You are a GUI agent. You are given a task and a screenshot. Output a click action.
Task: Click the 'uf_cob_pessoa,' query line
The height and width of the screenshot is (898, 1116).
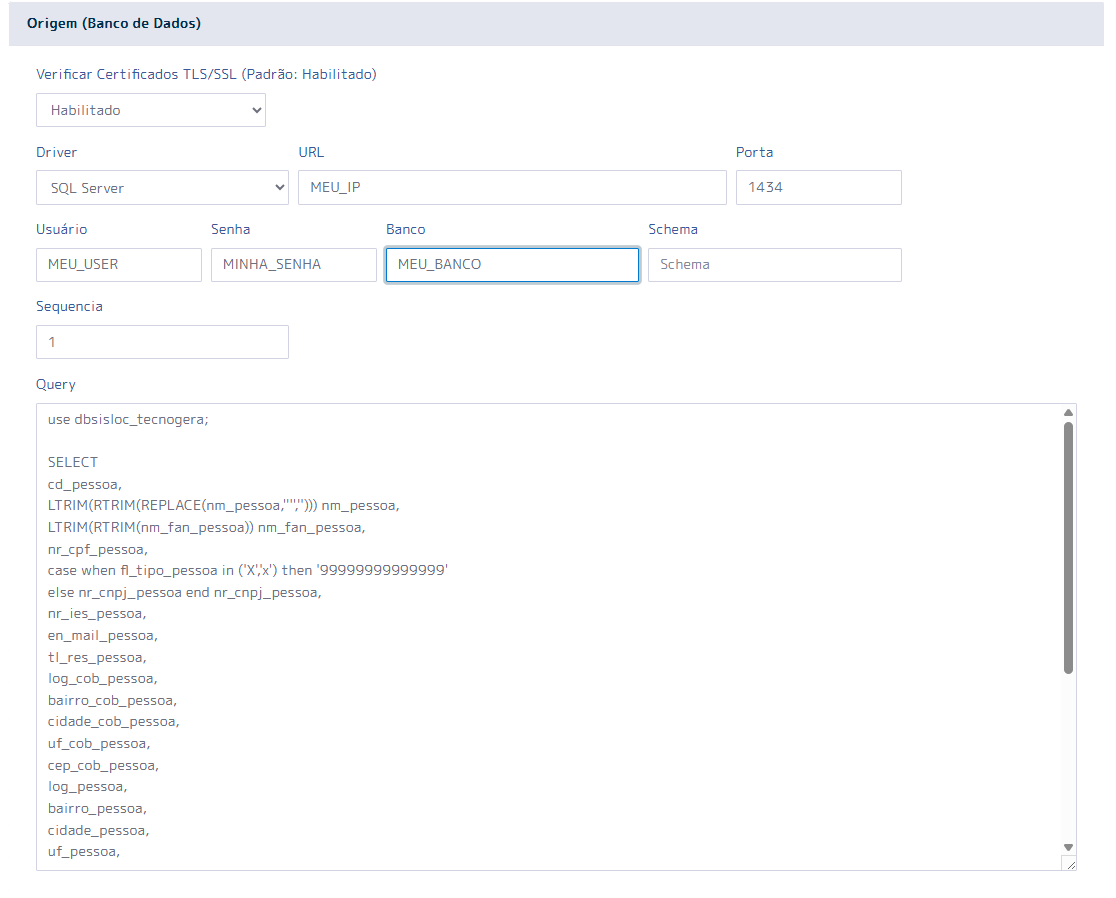(x=99, y=744)
